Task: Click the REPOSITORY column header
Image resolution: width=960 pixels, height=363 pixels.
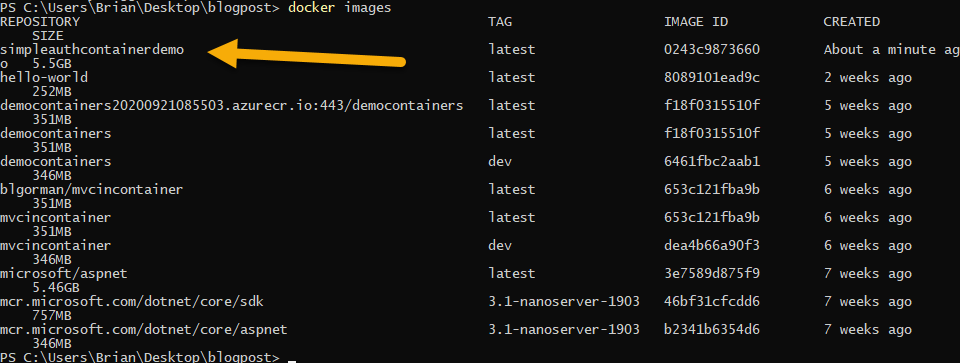Action: click(x=40, y=22)
